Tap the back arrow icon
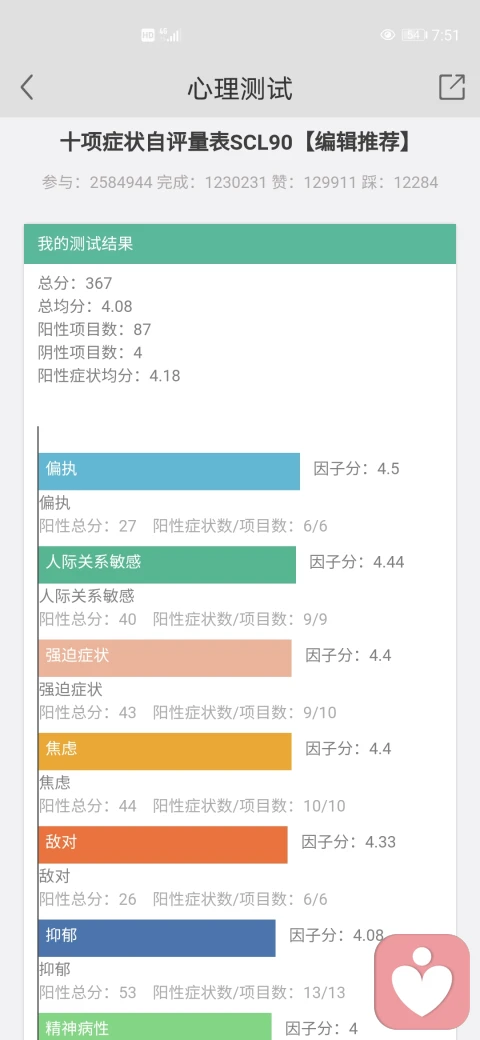 [27, 88]
